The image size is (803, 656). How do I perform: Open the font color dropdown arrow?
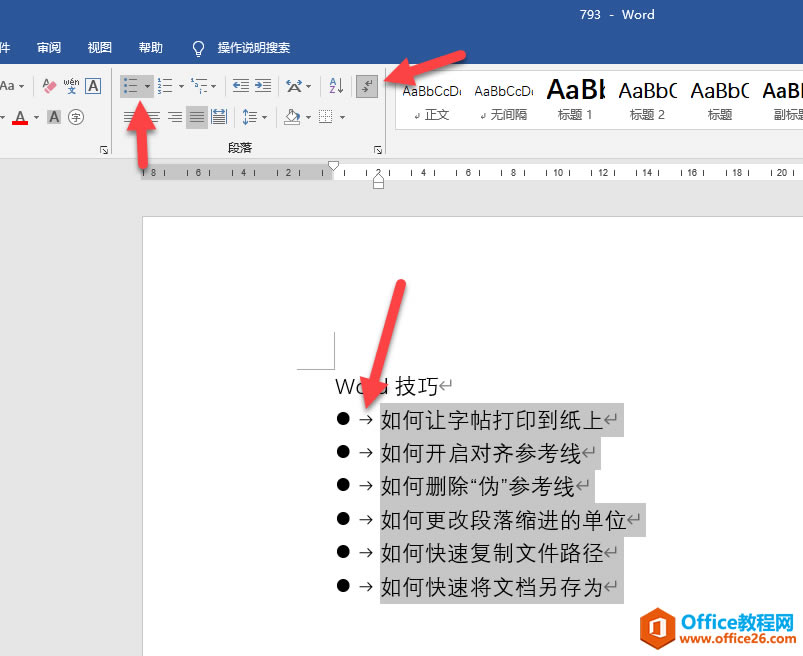pyautogui.click(x=36, y=118)
